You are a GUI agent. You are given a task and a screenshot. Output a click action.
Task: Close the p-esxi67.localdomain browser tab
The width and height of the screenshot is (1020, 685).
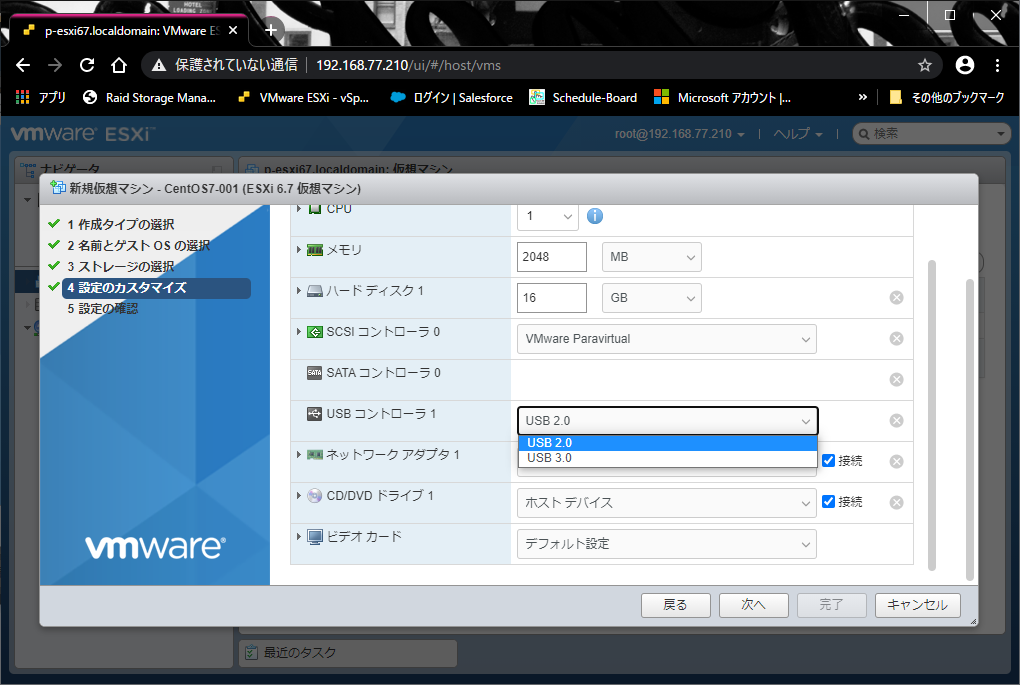(x=233, y=30)
